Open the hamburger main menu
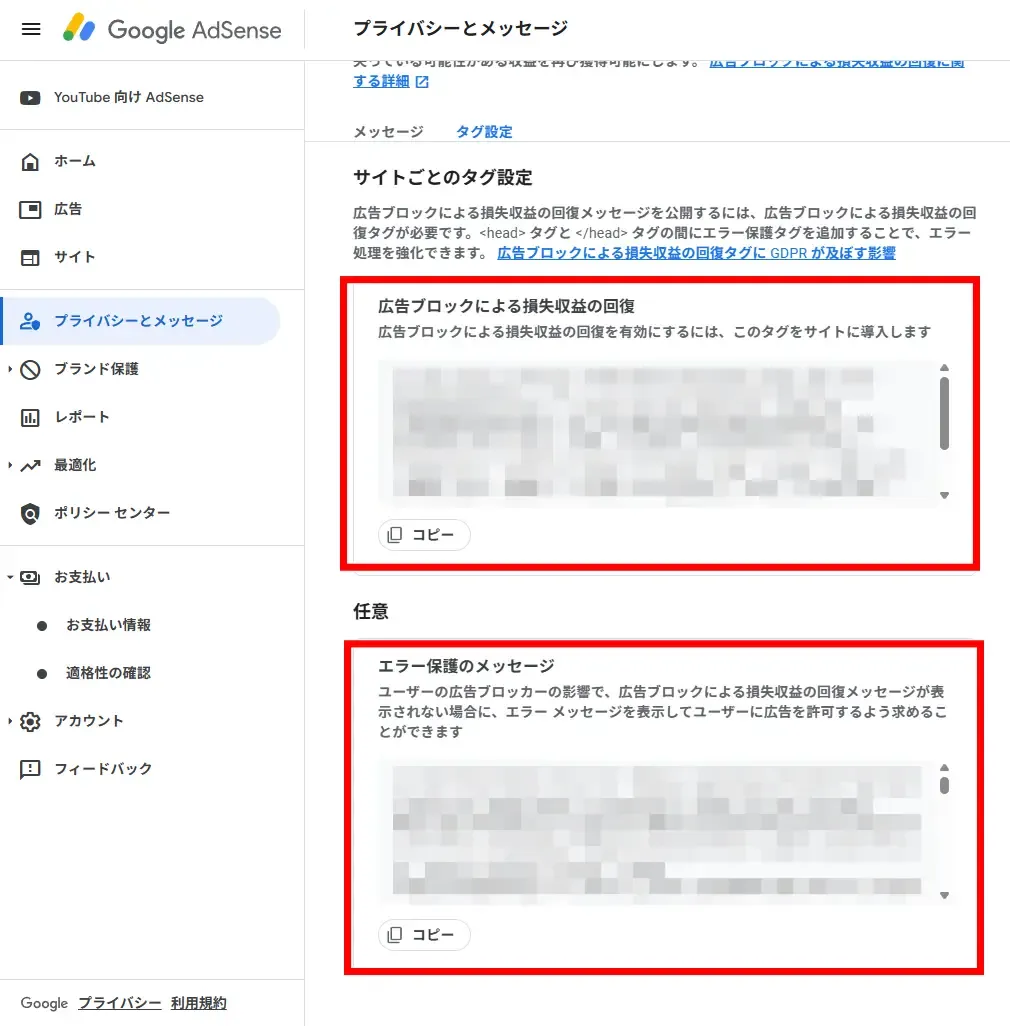Viewport: 1010px width, 1026px height. pos(31,29)
